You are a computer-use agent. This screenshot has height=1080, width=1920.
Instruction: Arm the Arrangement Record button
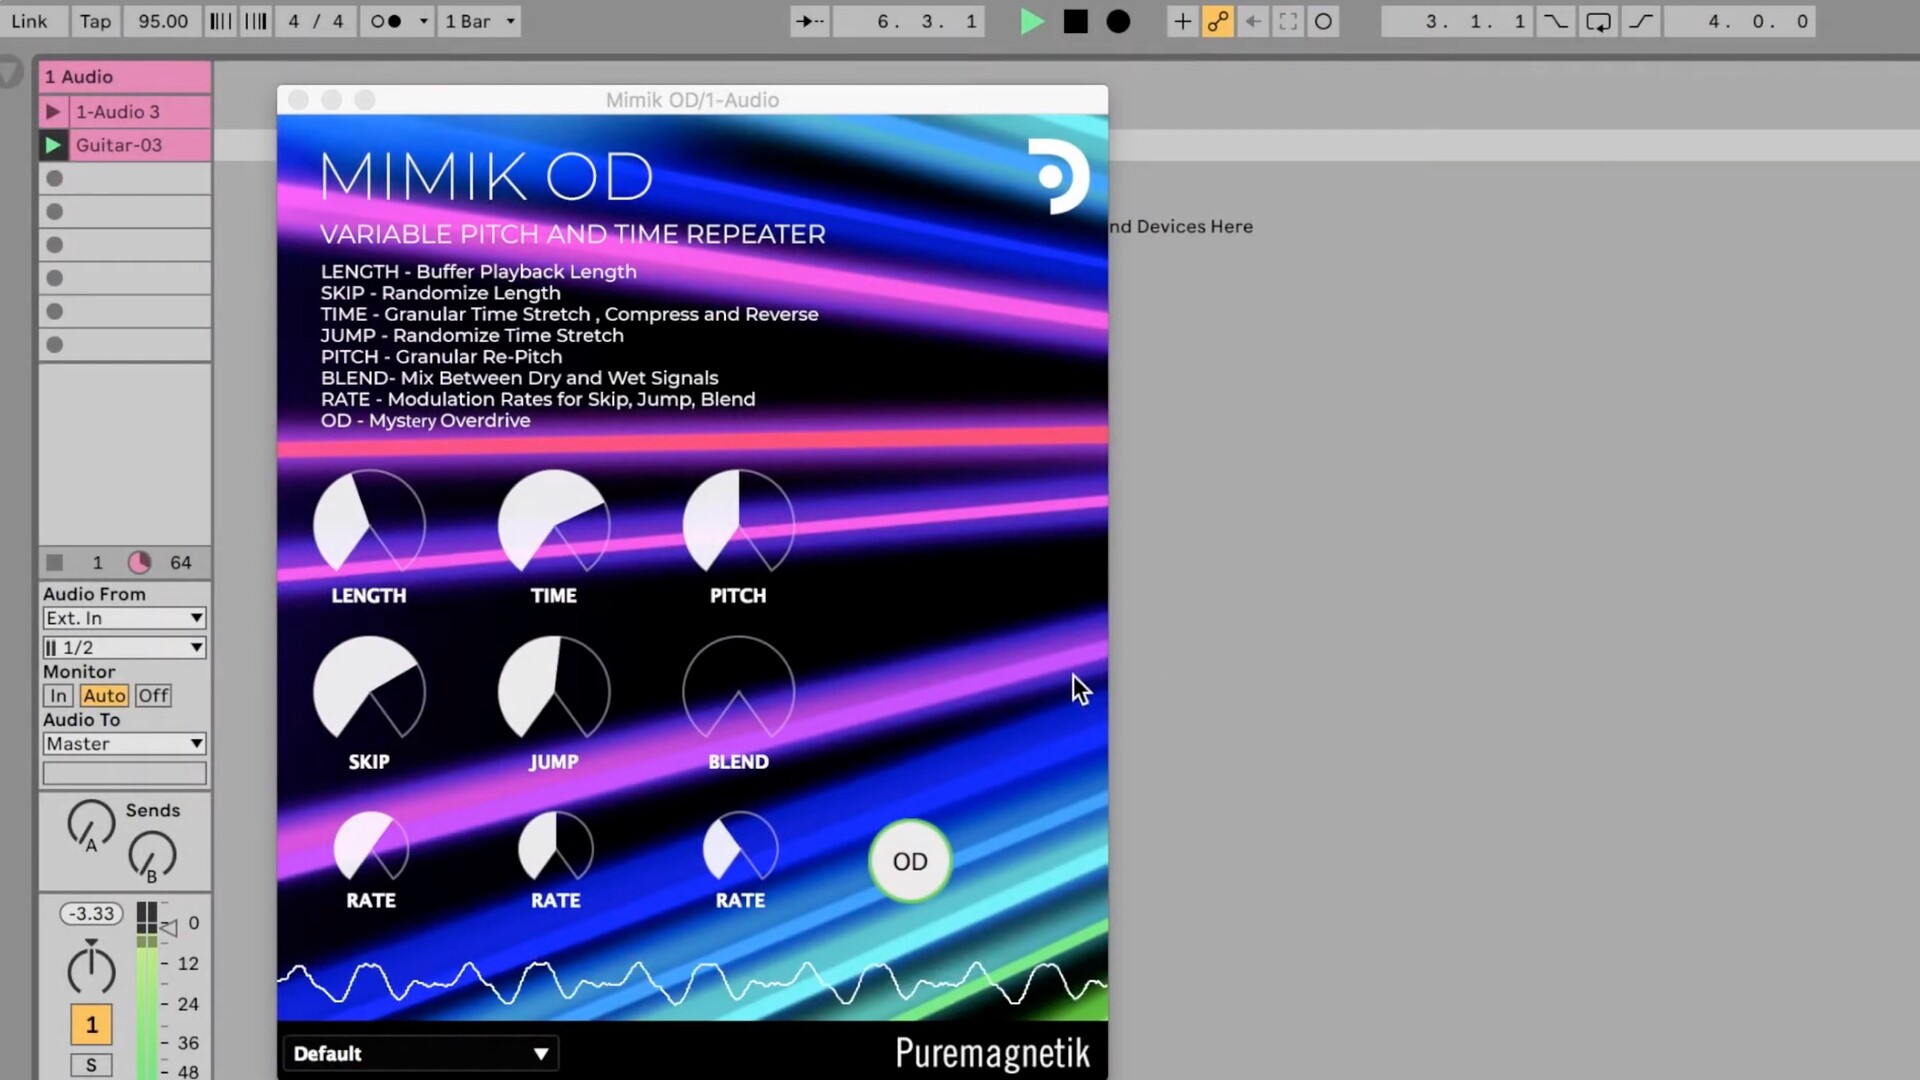click(1118, 21)
